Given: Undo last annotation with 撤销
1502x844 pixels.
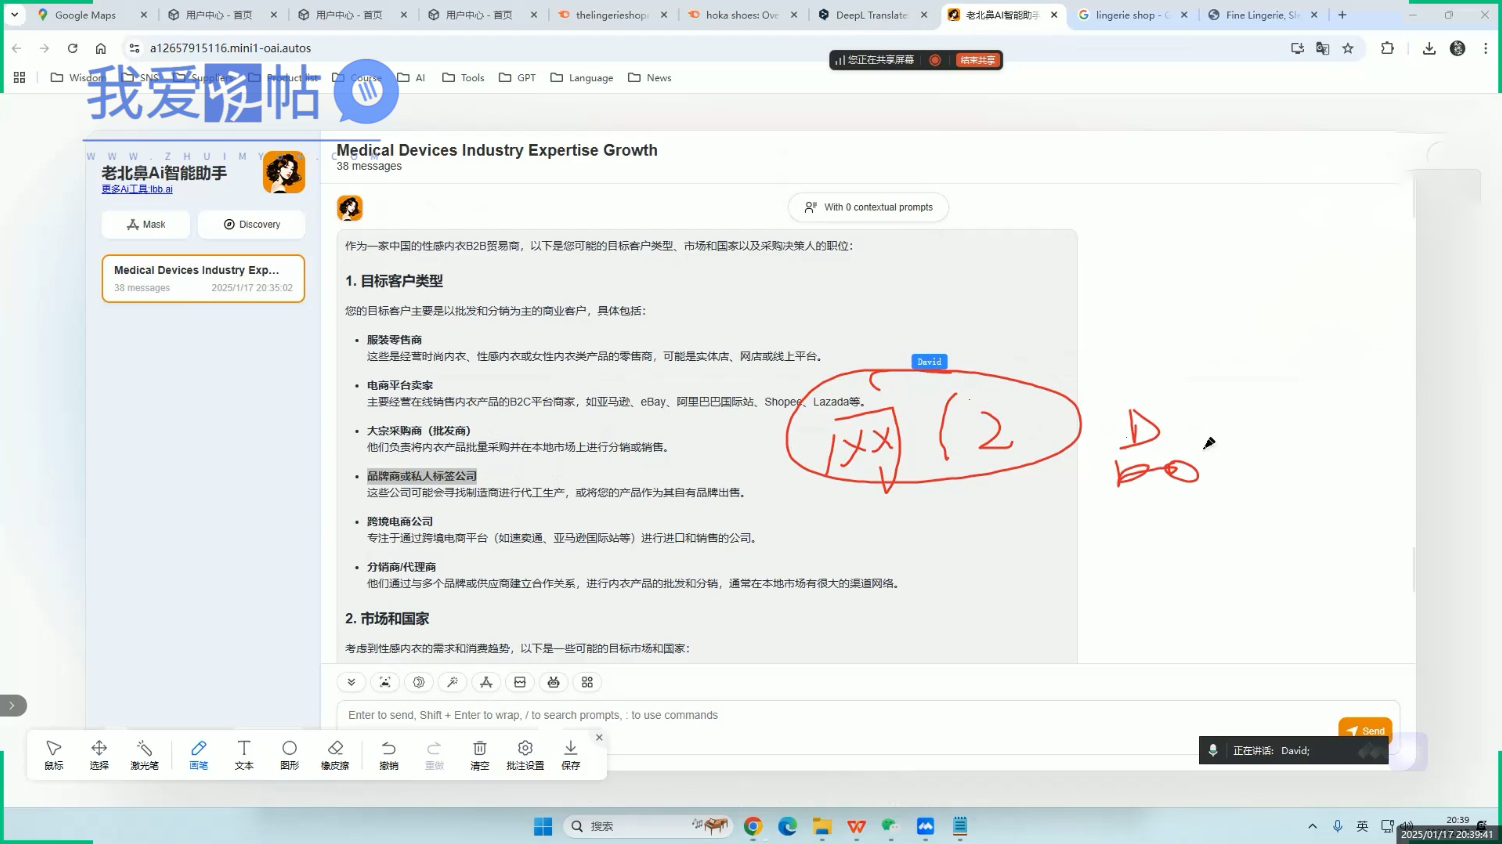Looking at the screenshot, I should pyautogui.click(x=389, y=755).
